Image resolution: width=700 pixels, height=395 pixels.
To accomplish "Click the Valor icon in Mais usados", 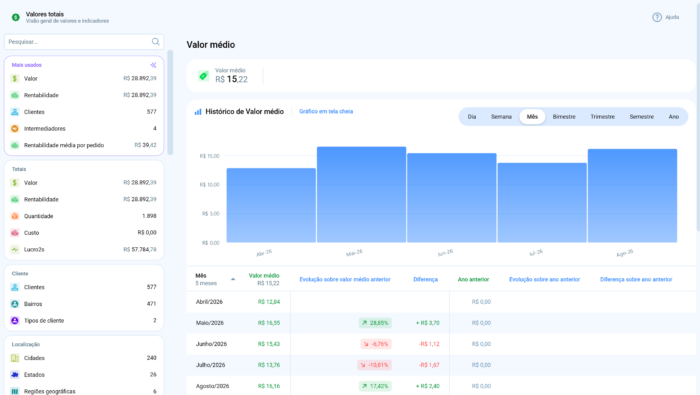I will pyautogui.click(x=15, y=79).
